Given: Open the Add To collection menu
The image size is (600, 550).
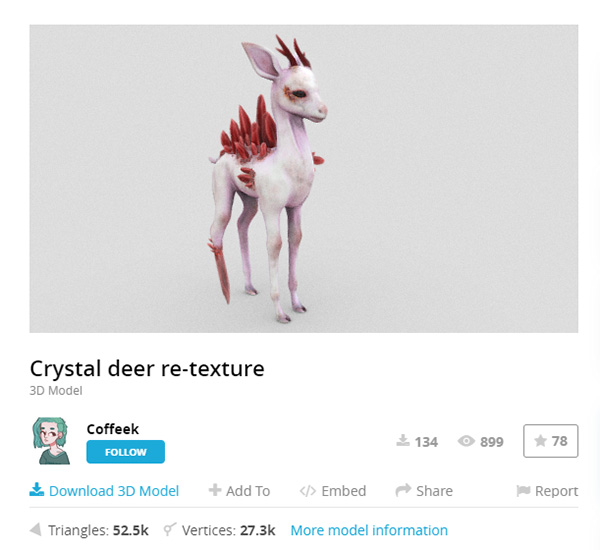Looking at the screenshot, I should [248, 491].
